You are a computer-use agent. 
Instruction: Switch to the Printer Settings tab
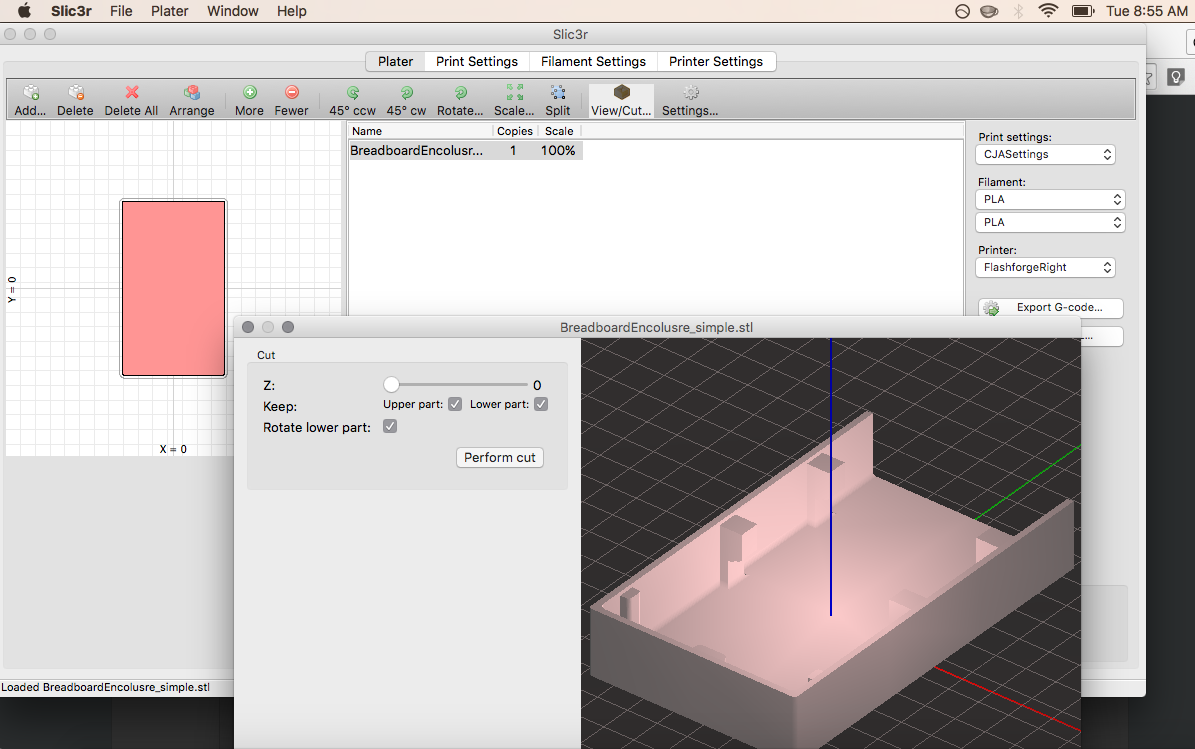pos(716,62)
